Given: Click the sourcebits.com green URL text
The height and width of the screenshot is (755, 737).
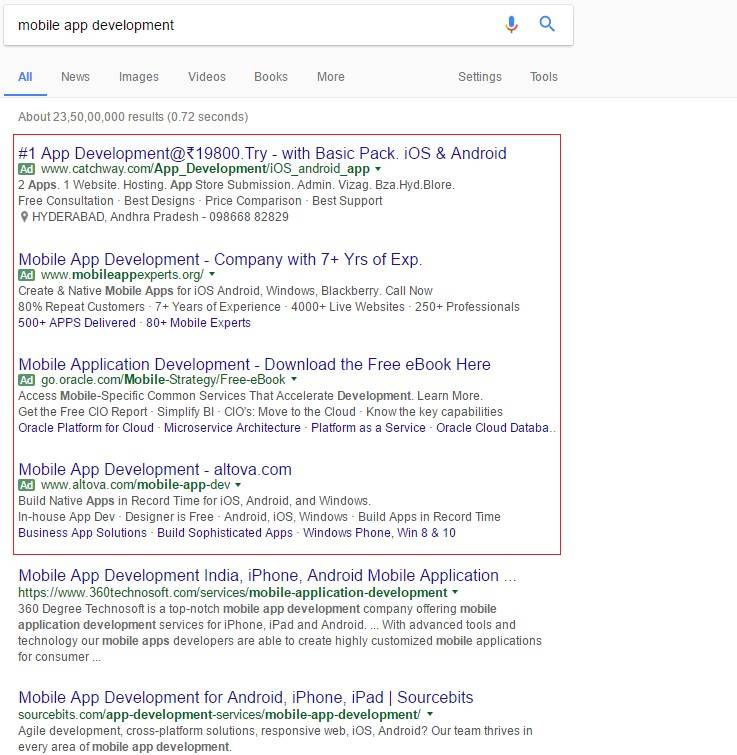Looking at the screenshot, I should (219, 715).
